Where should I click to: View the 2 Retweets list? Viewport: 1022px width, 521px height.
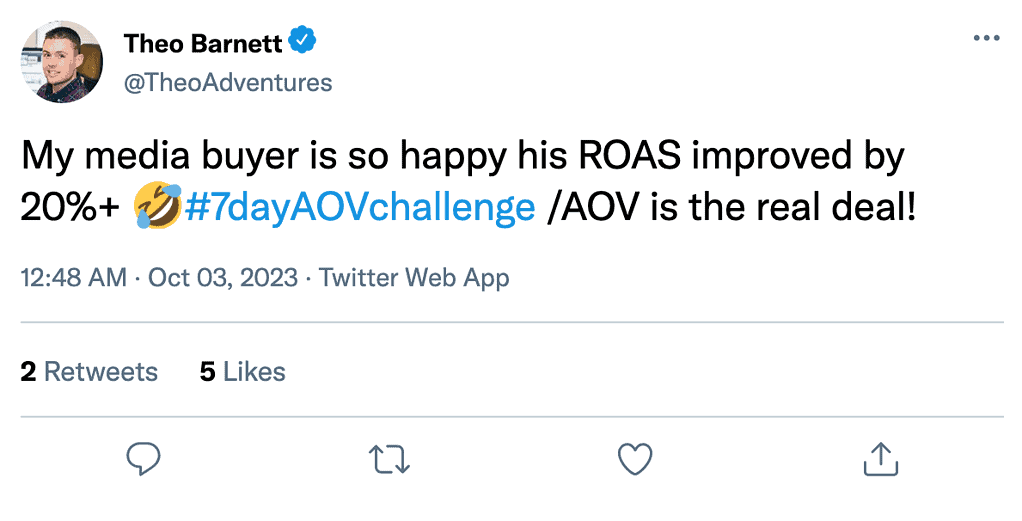point(89,372)
